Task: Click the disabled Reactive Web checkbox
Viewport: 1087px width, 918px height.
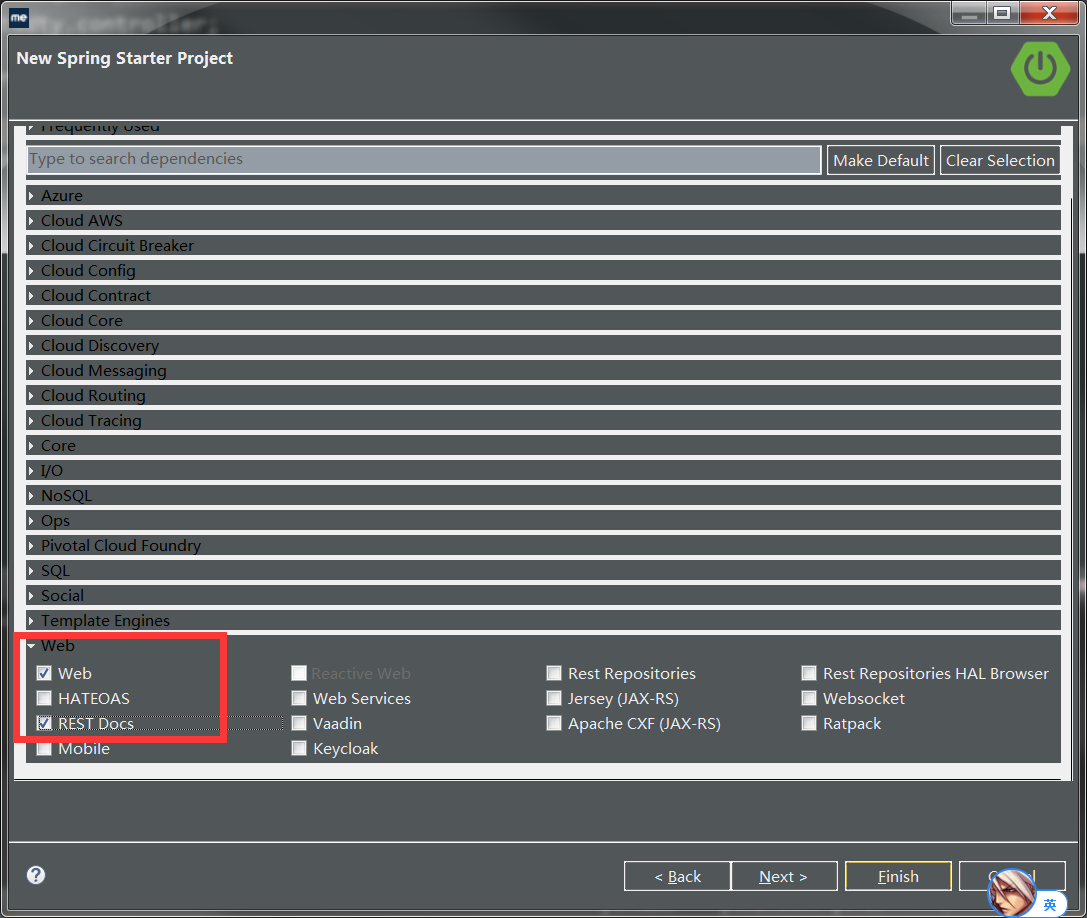Action: tap(299, 673)
